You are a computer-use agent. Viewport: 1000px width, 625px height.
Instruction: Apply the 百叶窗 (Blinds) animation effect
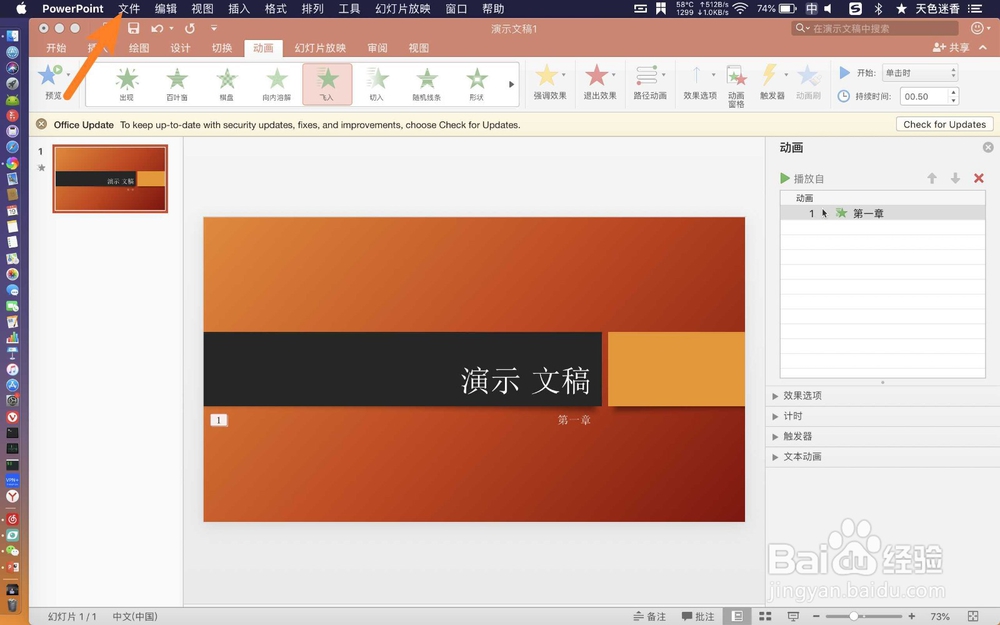pos(177,84)
